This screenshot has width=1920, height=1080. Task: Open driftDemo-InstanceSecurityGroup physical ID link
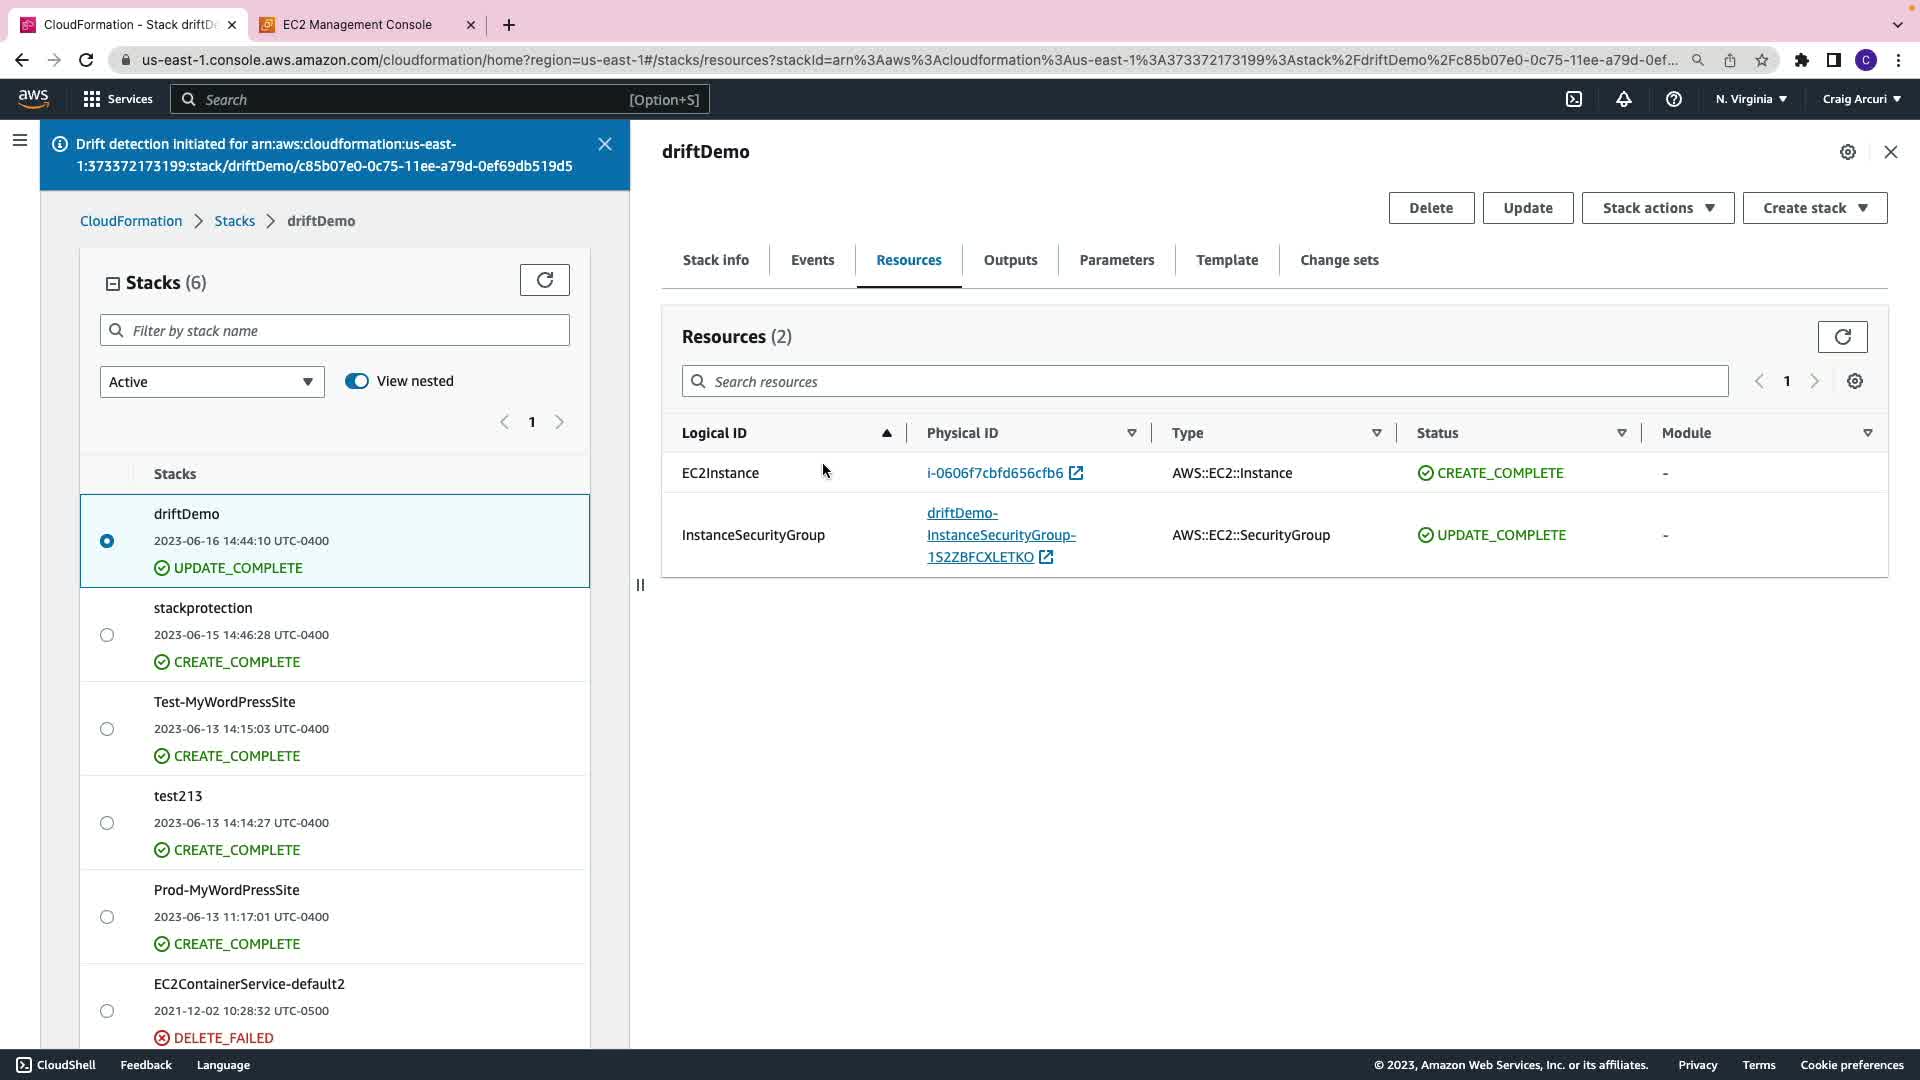pyautogui.click(x=1000, y=535)
